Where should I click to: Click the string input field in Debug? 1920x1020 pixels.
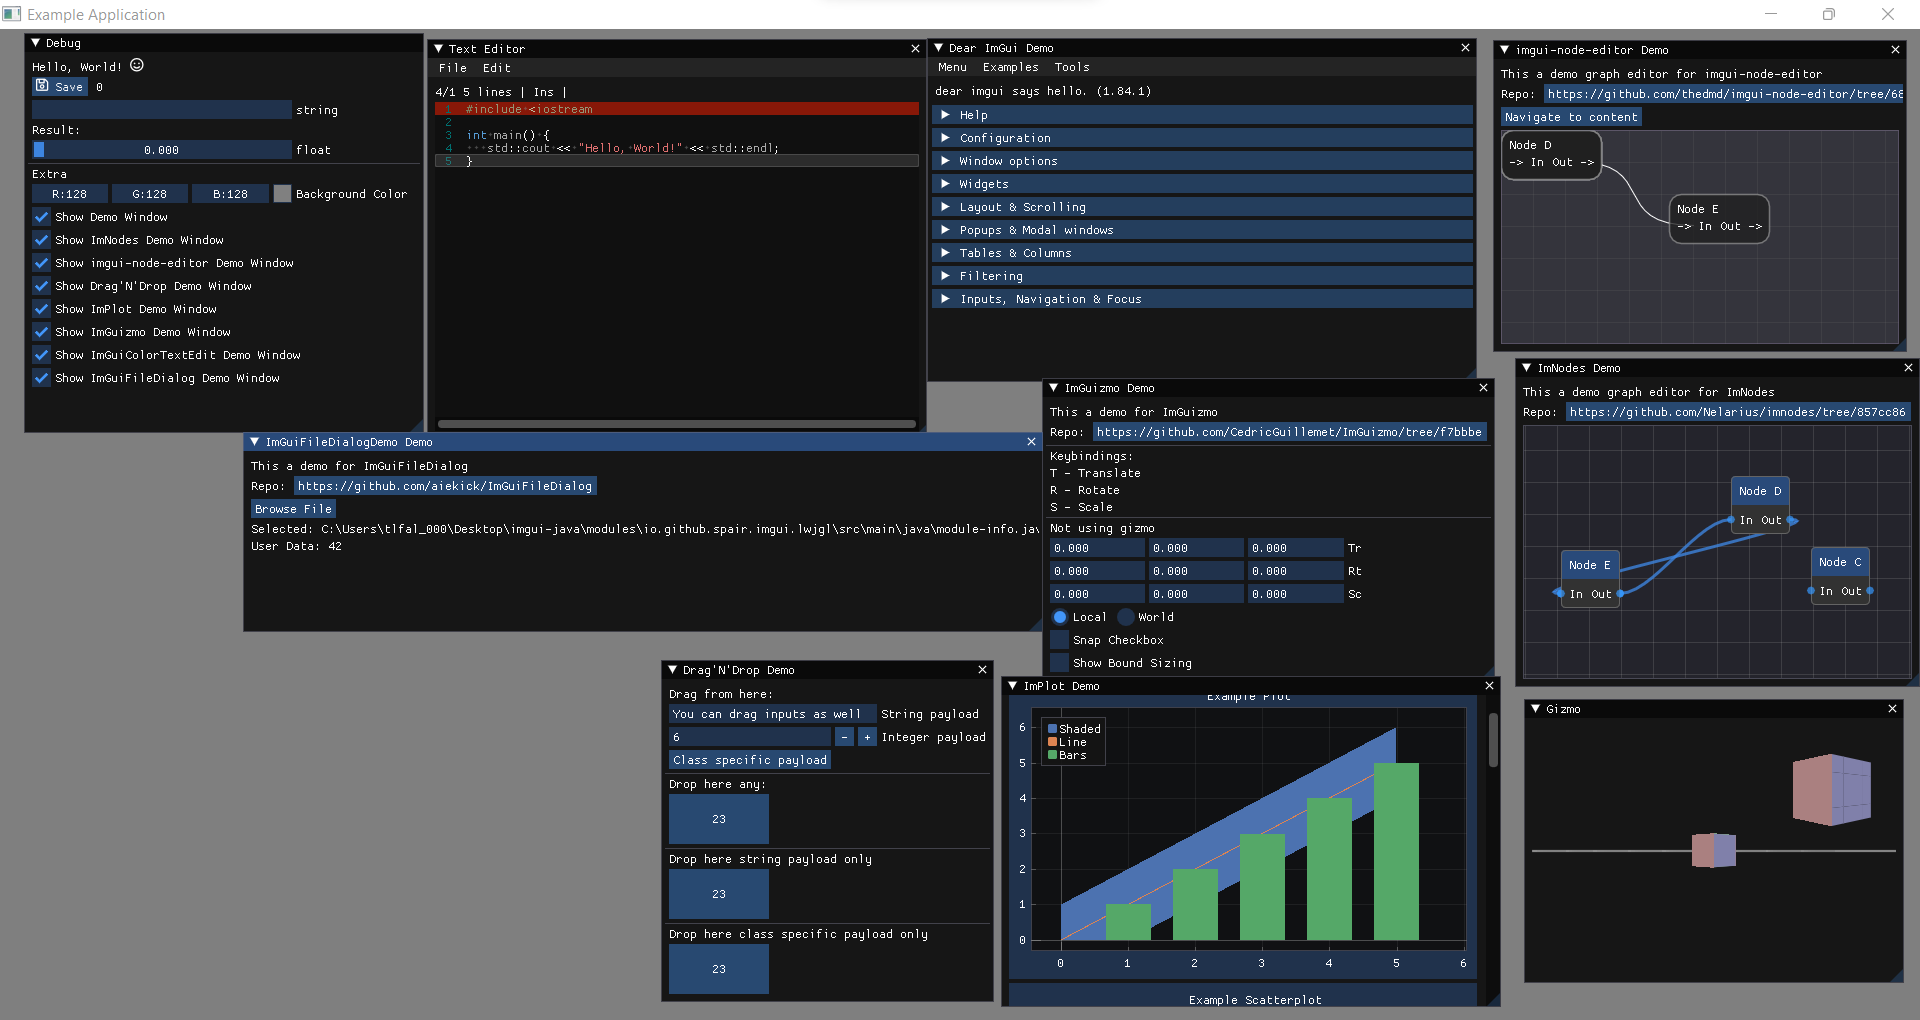coord(161,110)
